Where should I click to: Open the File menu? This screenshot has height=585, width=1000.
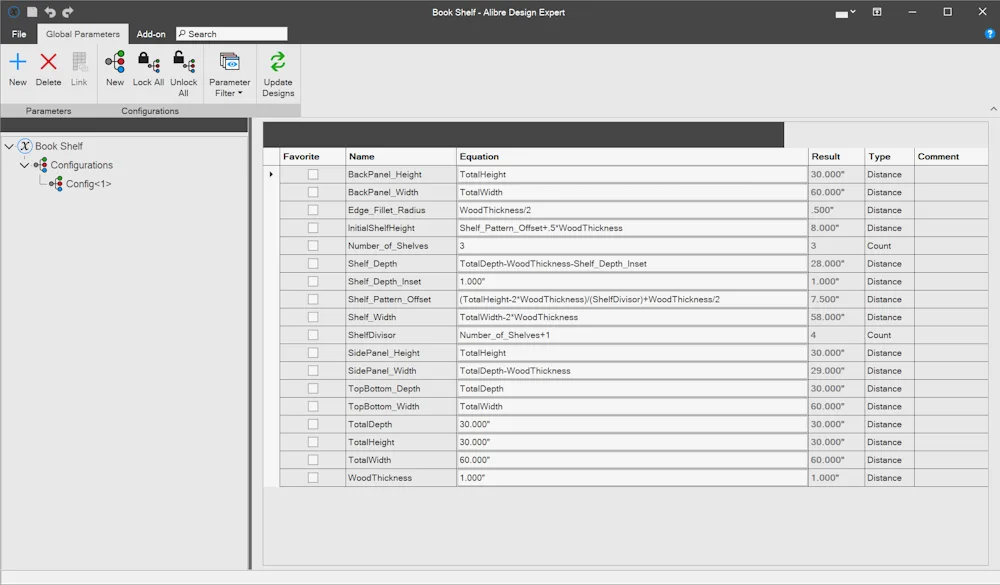[19, 34]
